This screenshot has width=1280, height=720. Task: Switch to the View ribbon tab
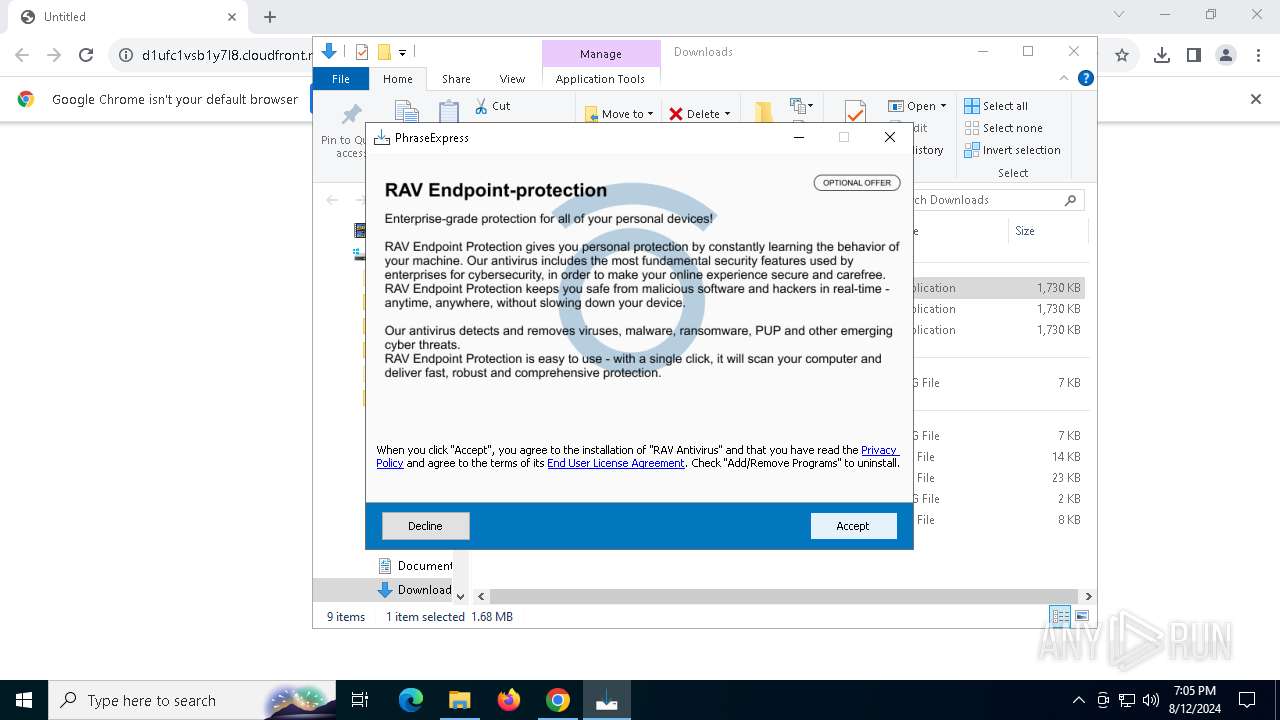pos(512,79)
